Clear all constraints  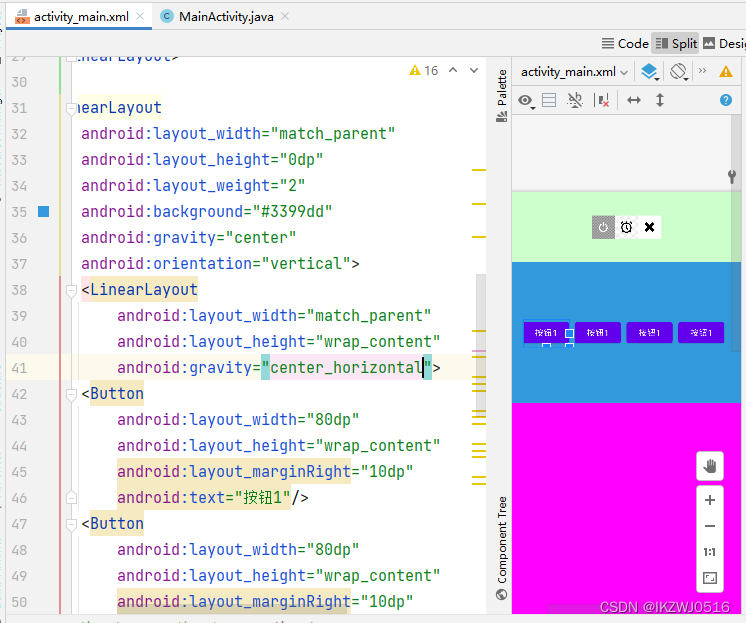(x=602, y=100)
